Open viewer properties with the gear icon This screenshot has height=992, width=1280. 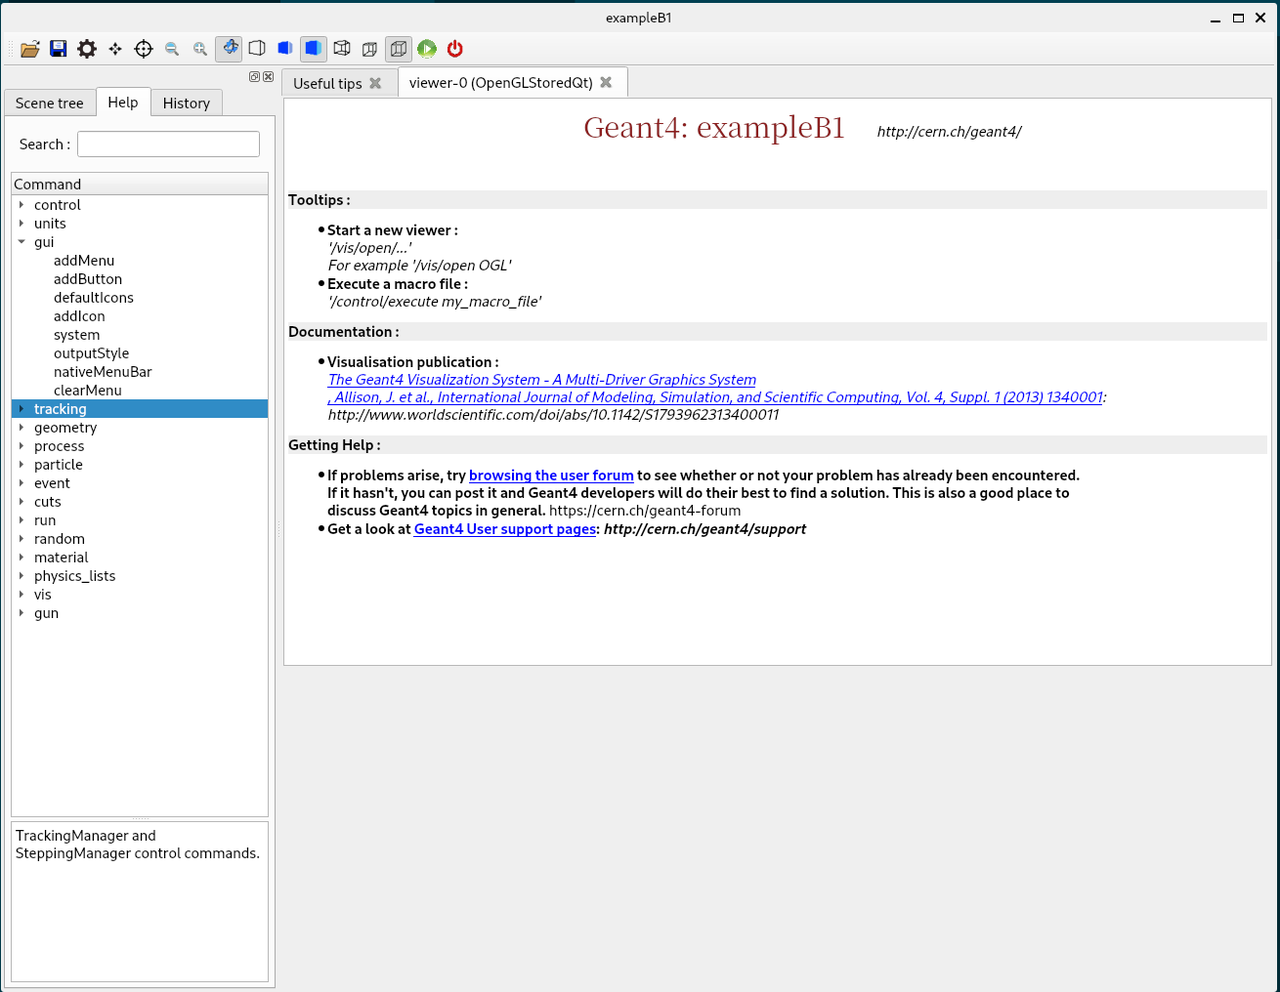coord(87,49)
